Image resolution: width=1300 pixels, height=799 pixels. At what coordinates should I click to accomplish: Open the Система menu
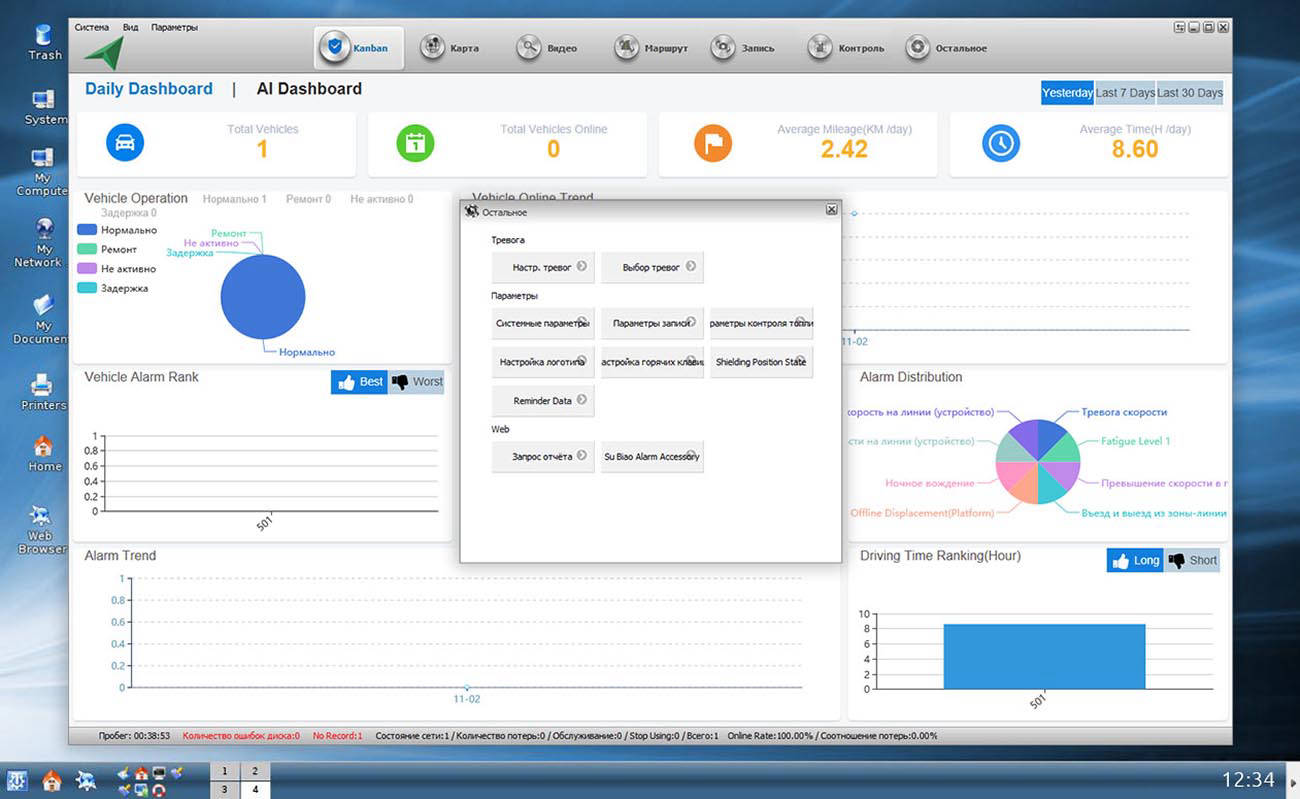(92, 27)
